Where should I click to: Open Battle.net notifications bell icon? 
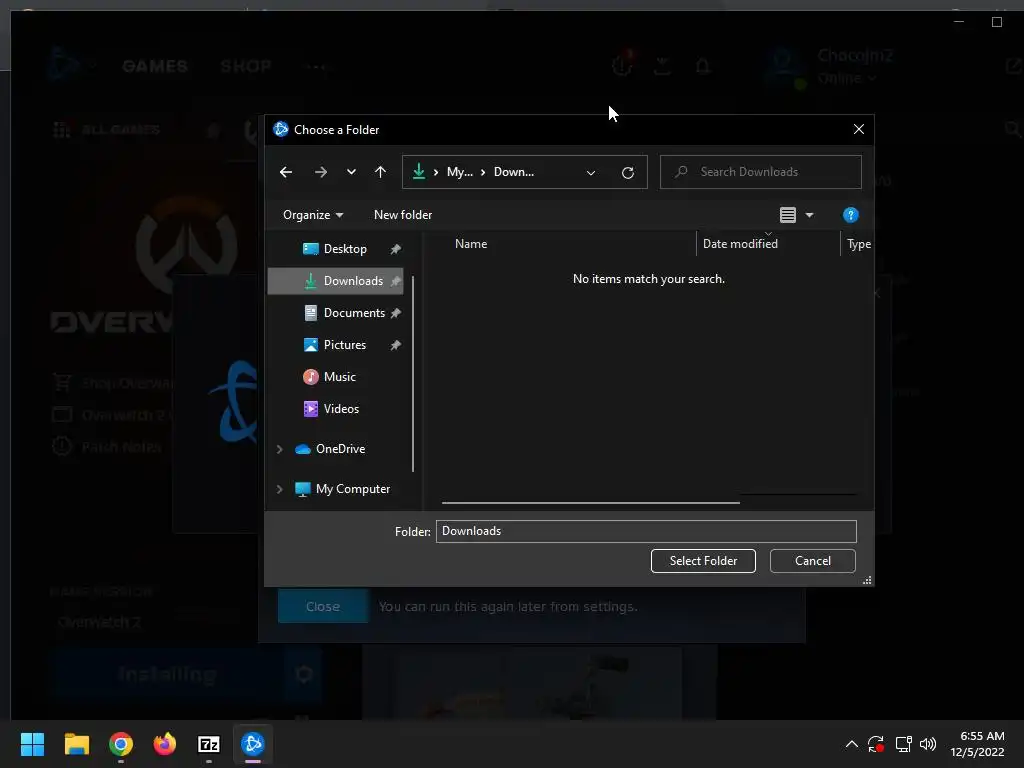click(x=703, y=66)
